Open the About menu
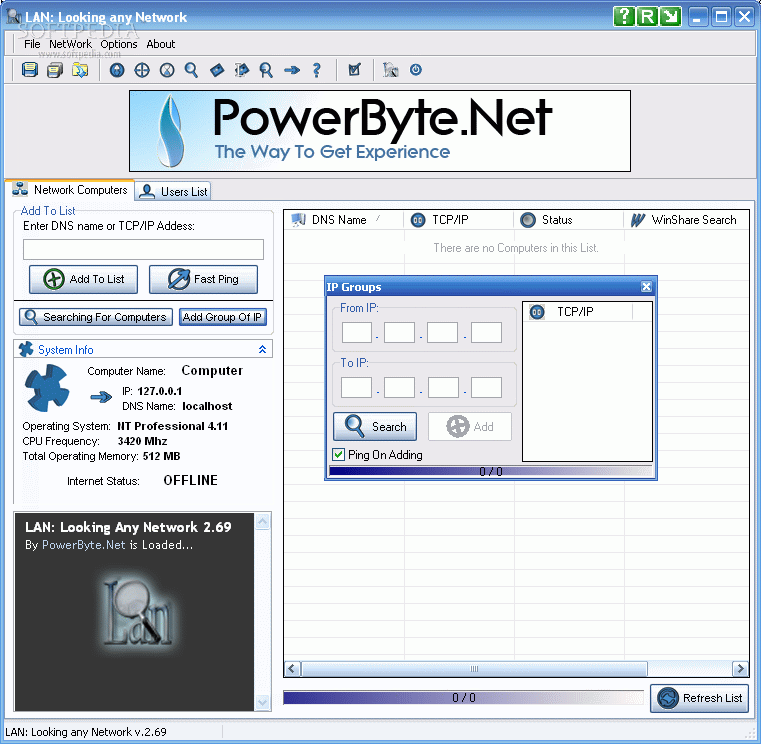 tap(161, 44)
